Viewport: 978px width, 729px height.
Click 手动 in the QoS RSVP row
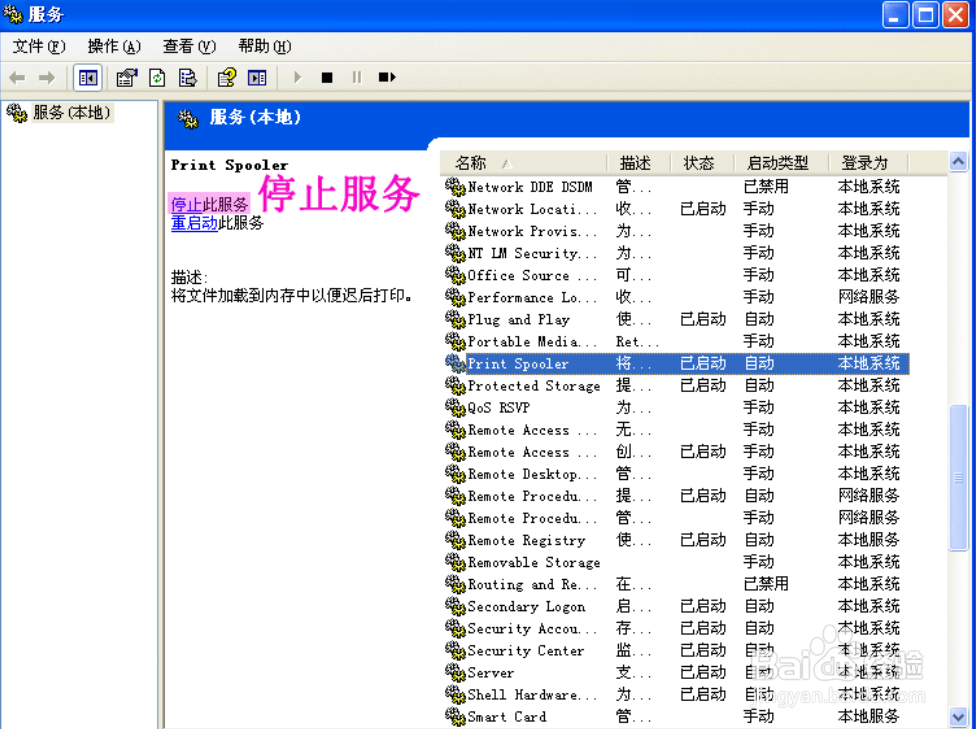click(758, 408)
